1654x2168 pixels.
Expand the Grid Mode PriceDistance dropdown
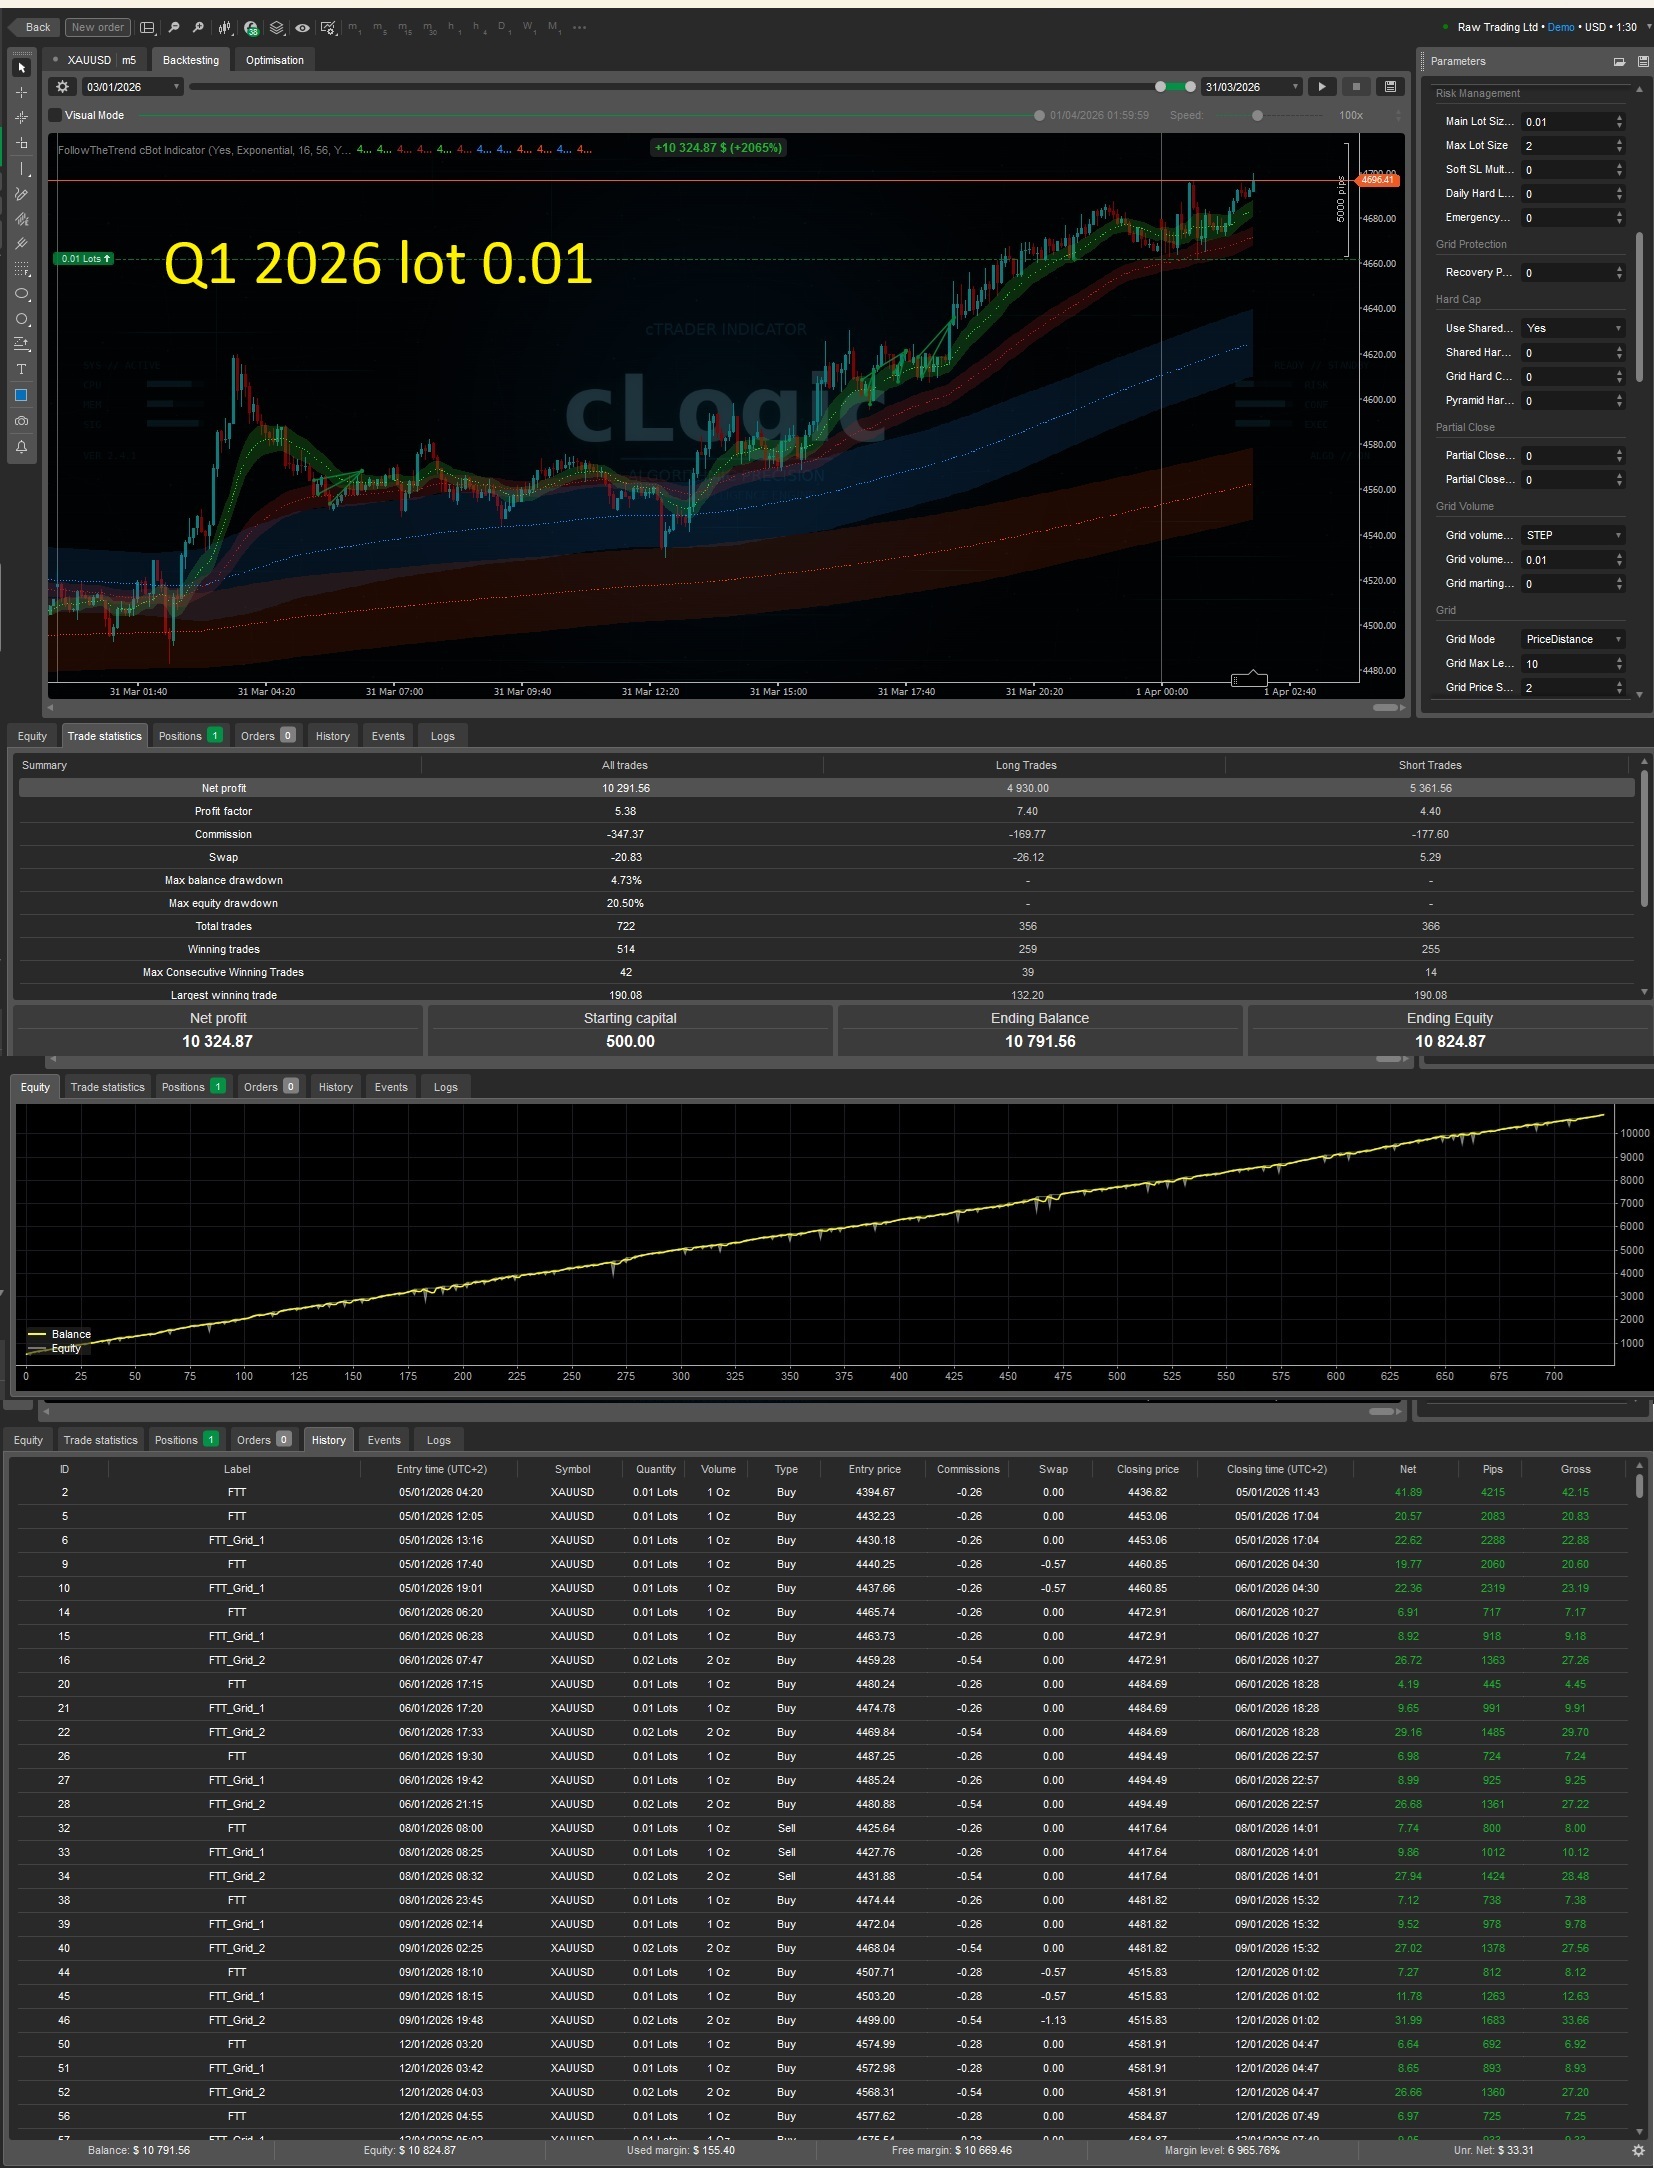coord(1572,639)
